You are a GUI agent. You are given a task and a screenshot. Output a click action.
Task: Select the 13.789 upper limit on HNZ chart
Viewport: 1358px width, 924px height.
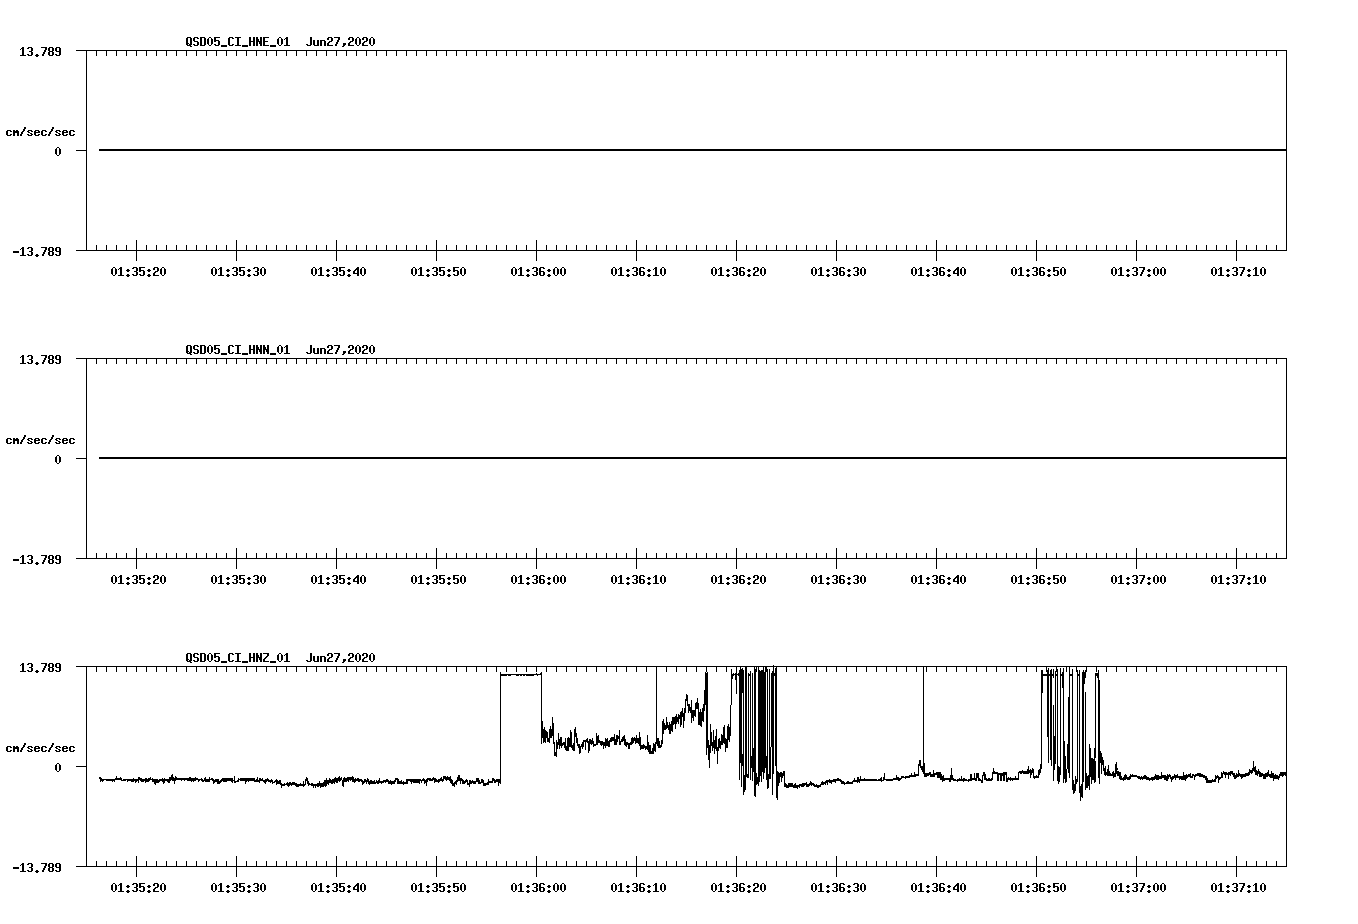point(40,667)
